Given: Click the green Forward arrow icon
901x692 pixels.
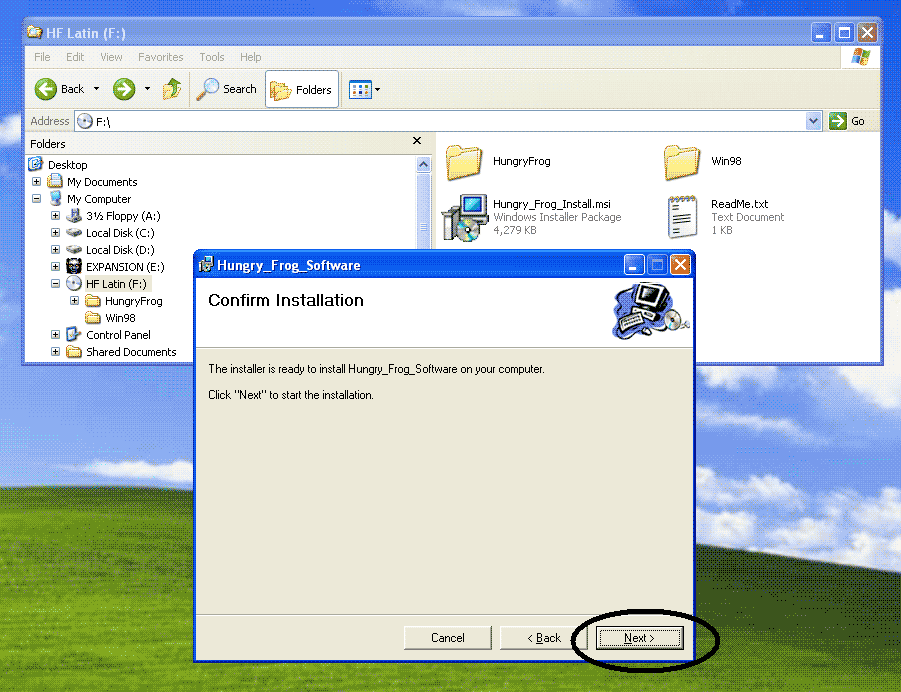Looking at the screenshot, I should (124, 89).
